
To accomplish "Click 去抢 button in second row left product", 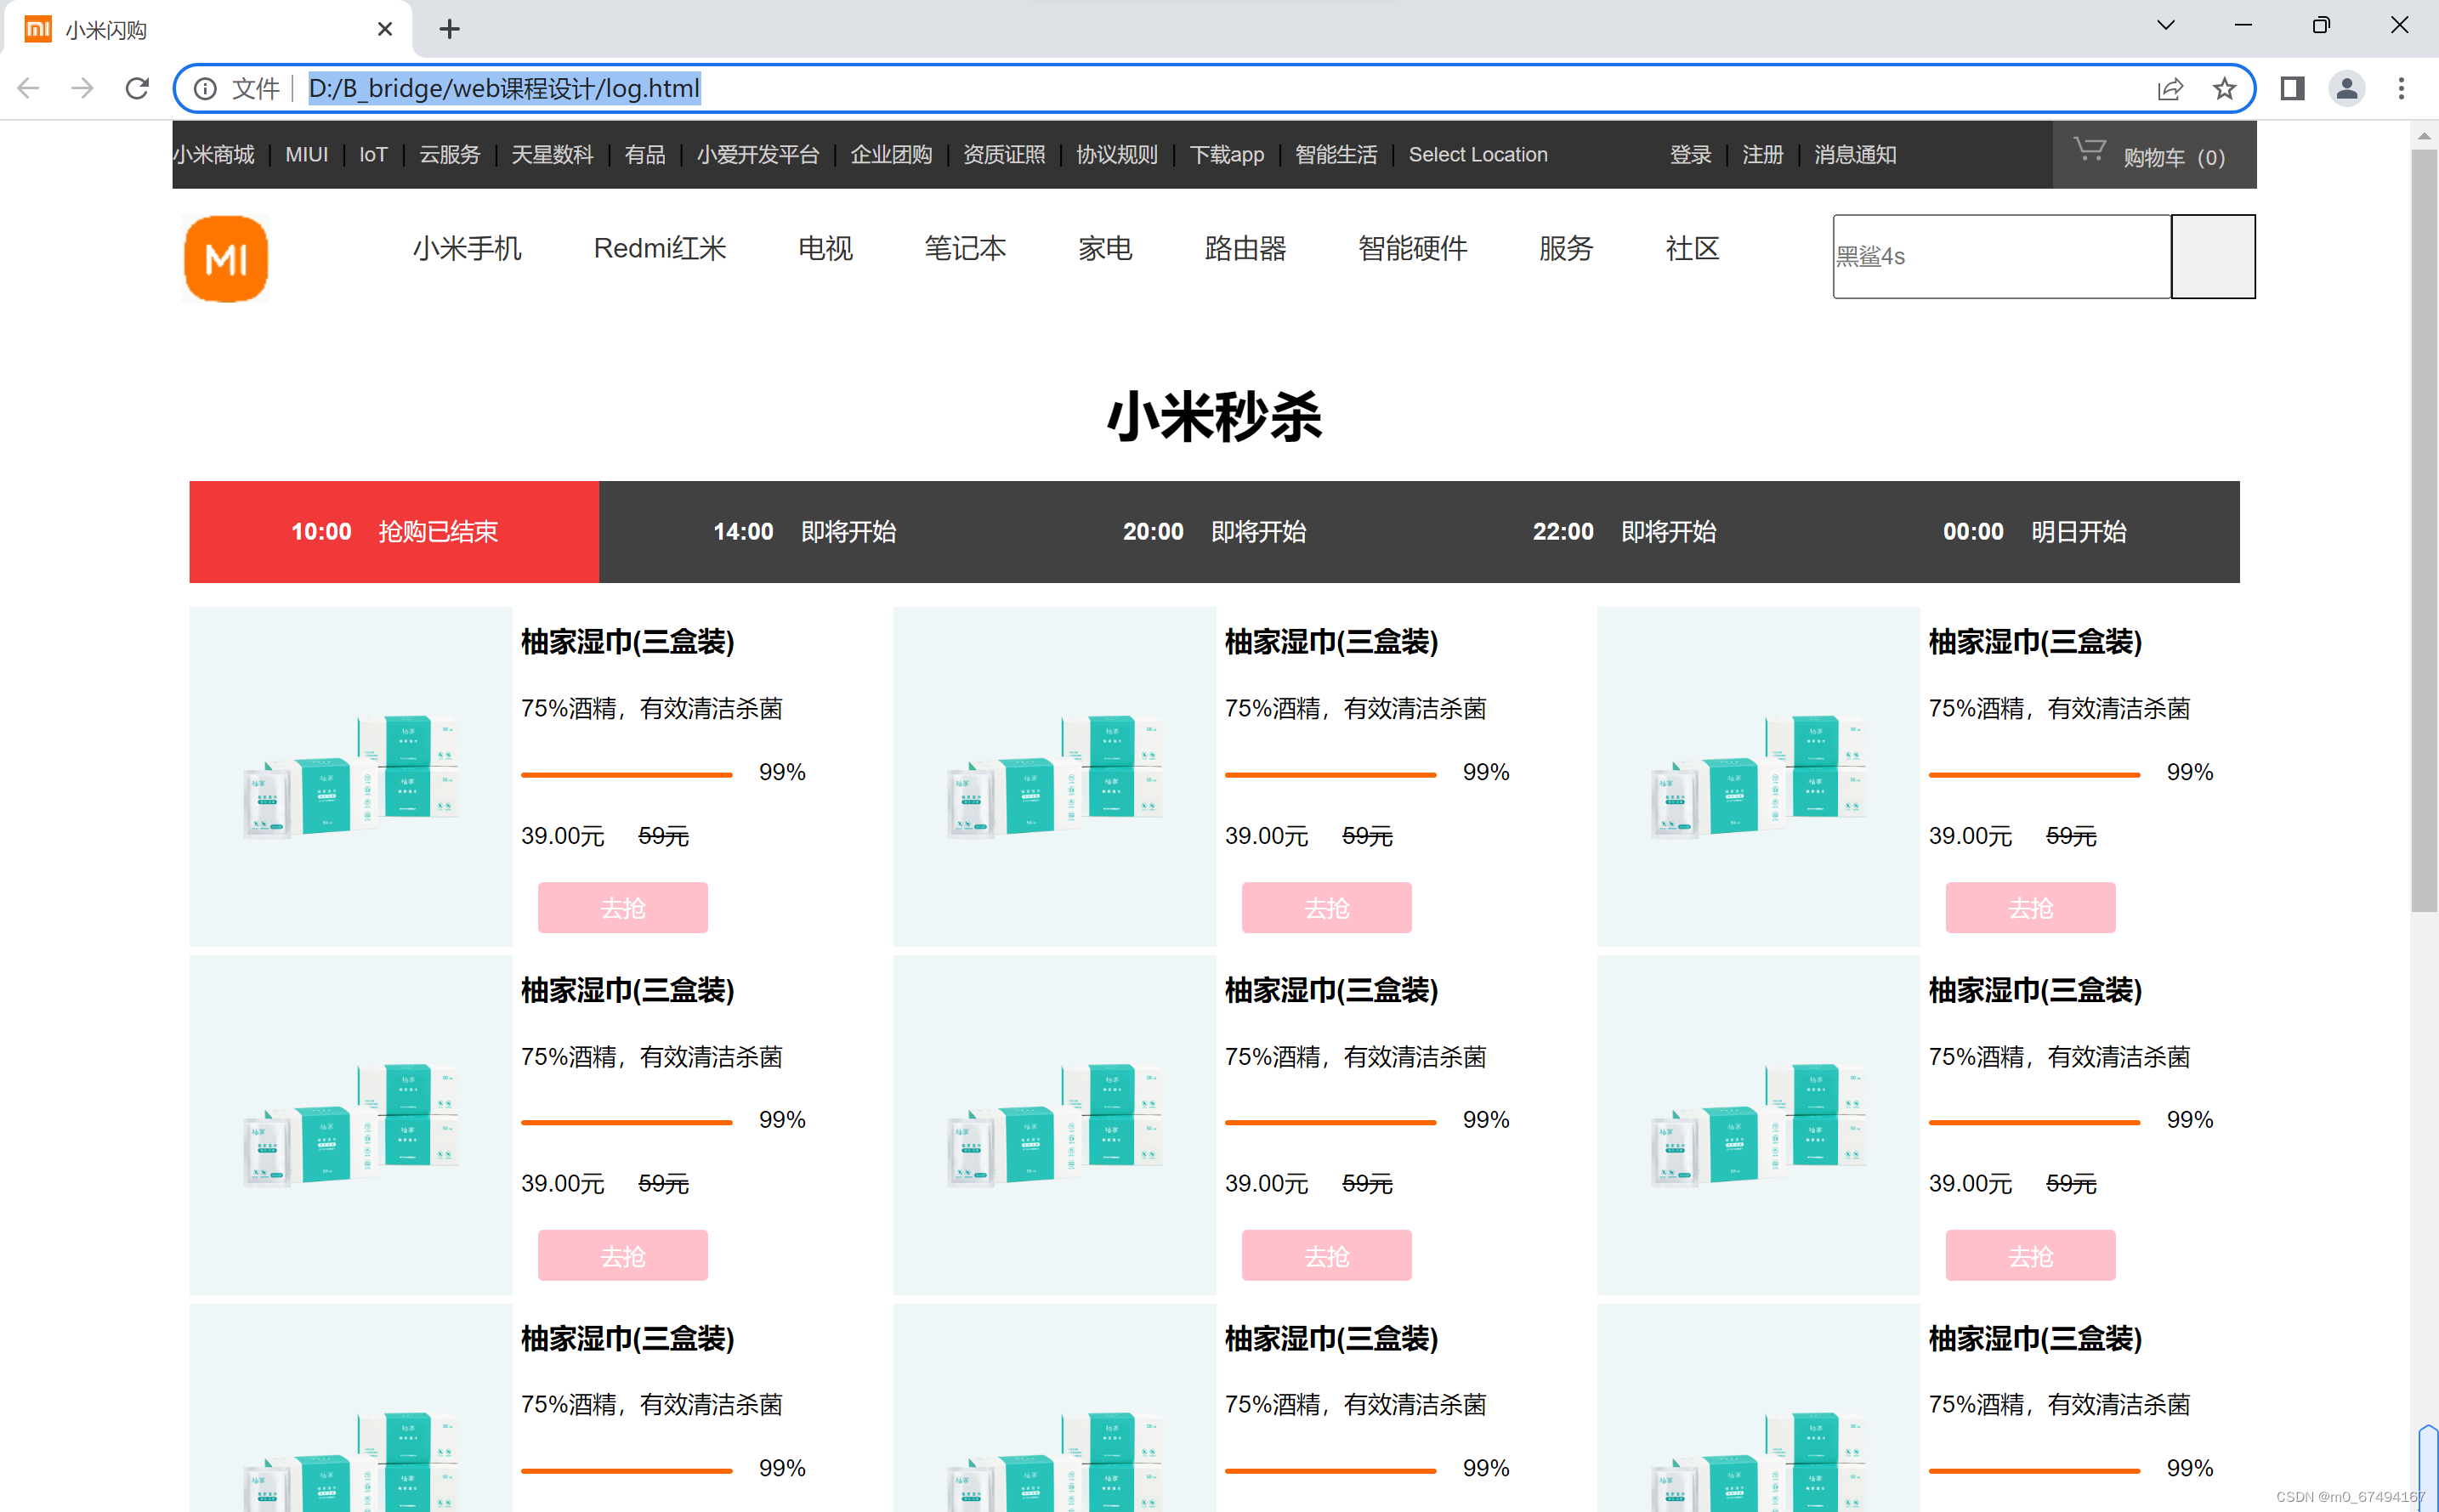I will (x=623, y=1255).
